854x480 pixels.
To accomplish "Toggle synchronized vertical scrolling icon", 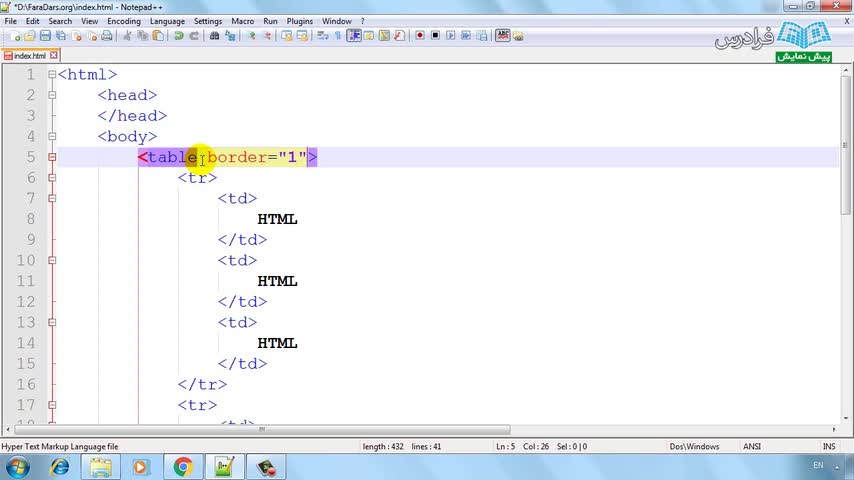I will pyautogui.click(x=286, y=36).
